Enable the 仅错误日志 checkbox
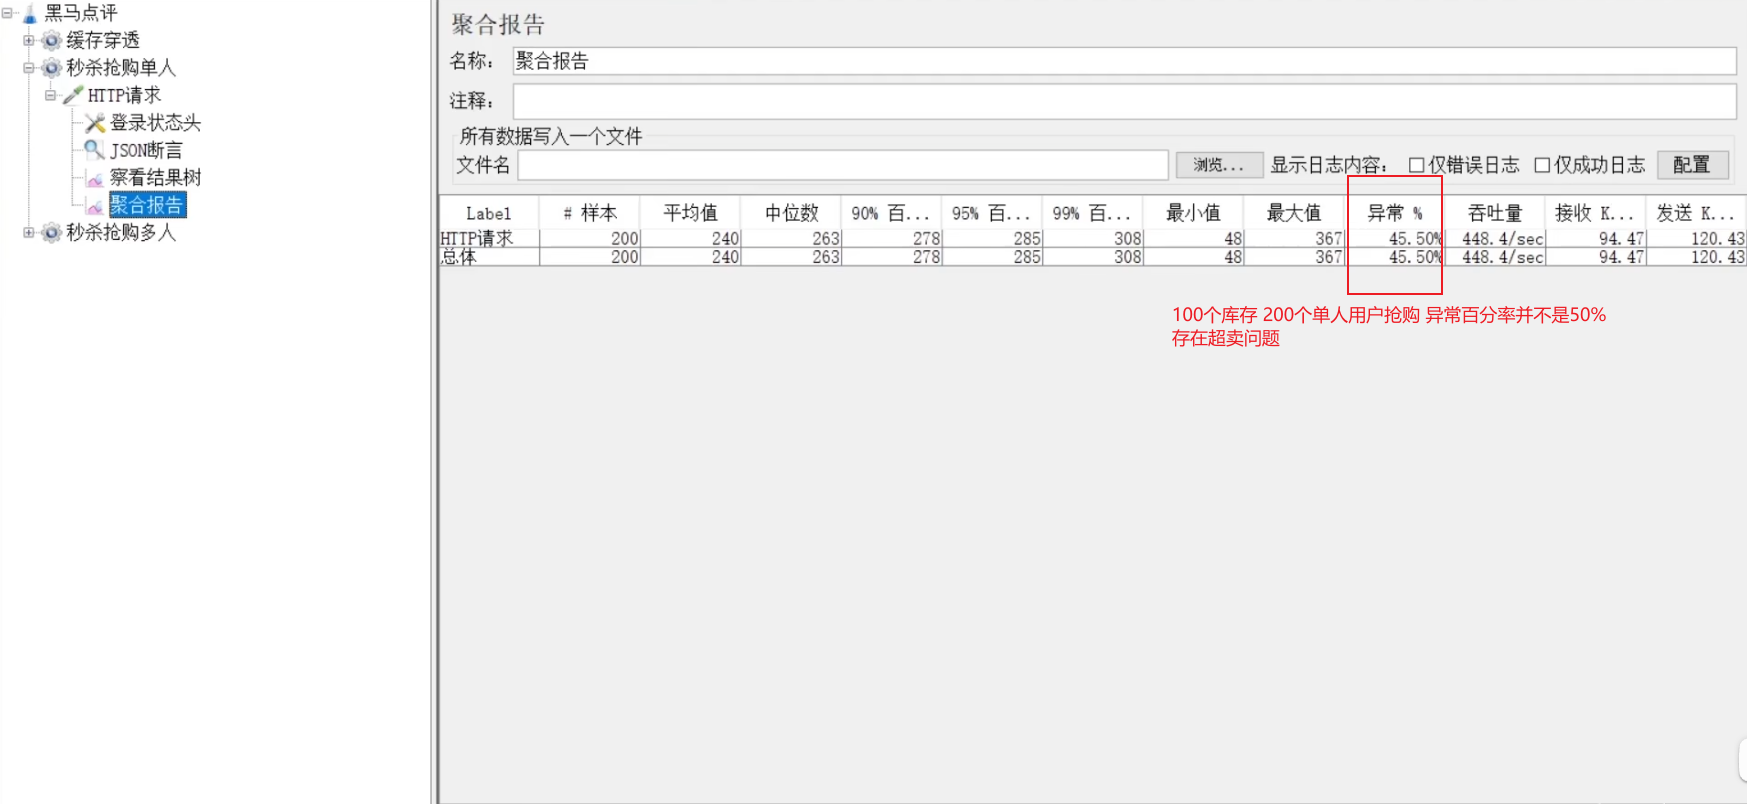Viewport: 1747px width, 804px height. coord(1416,165)
